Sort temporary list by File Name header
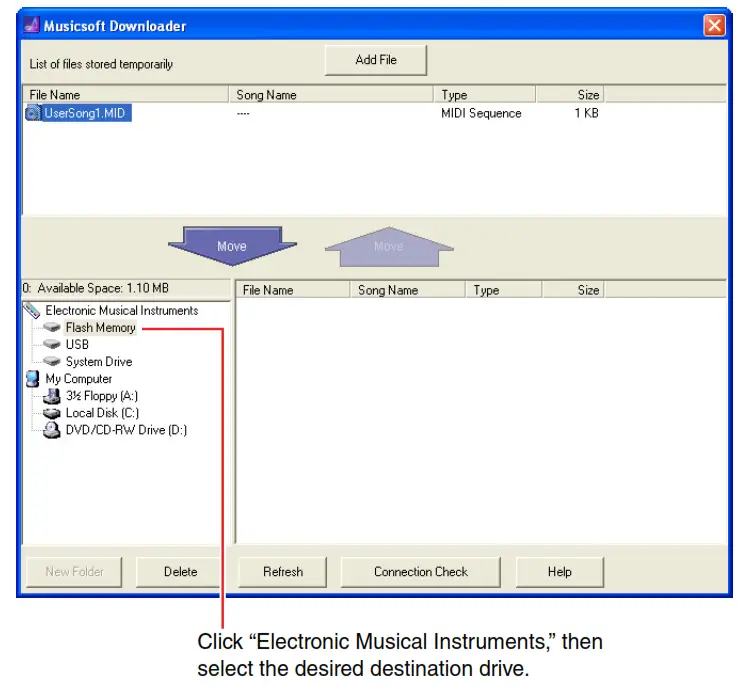 click(x=126, y=95)
